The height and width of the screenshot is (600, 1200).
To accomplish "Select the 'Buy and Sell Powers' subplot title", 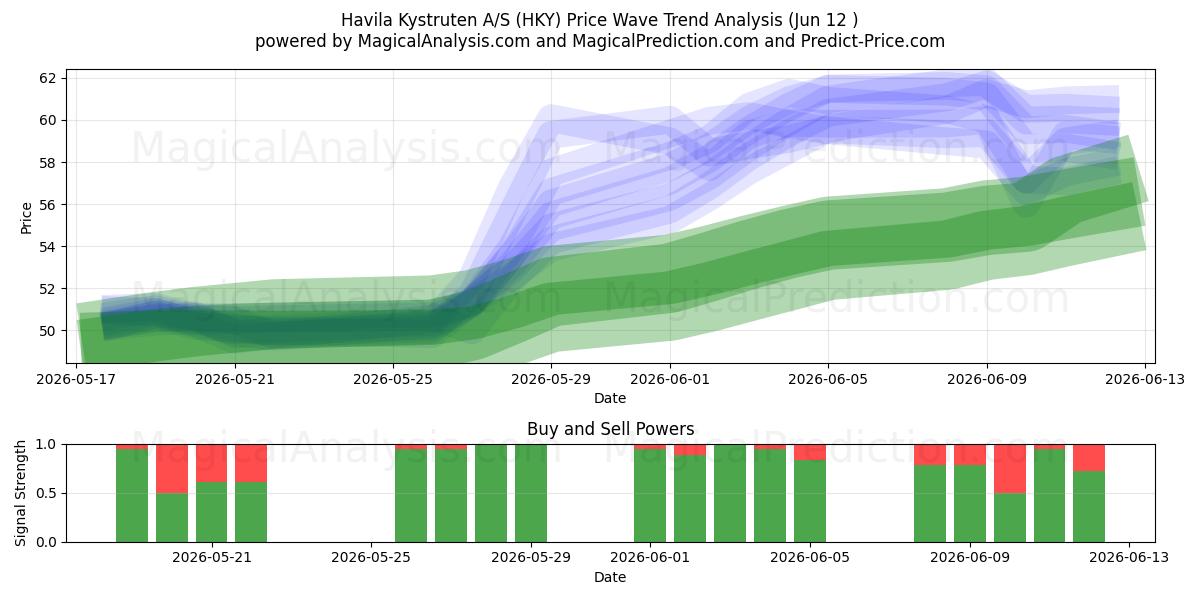I will coord(610,429).
